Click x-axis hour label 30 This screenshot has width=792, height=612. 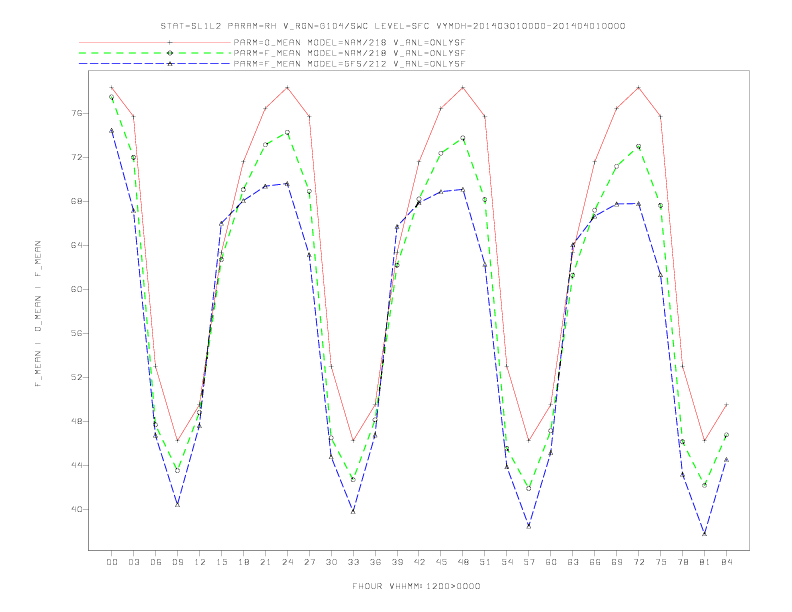click(x=331, y=562)
